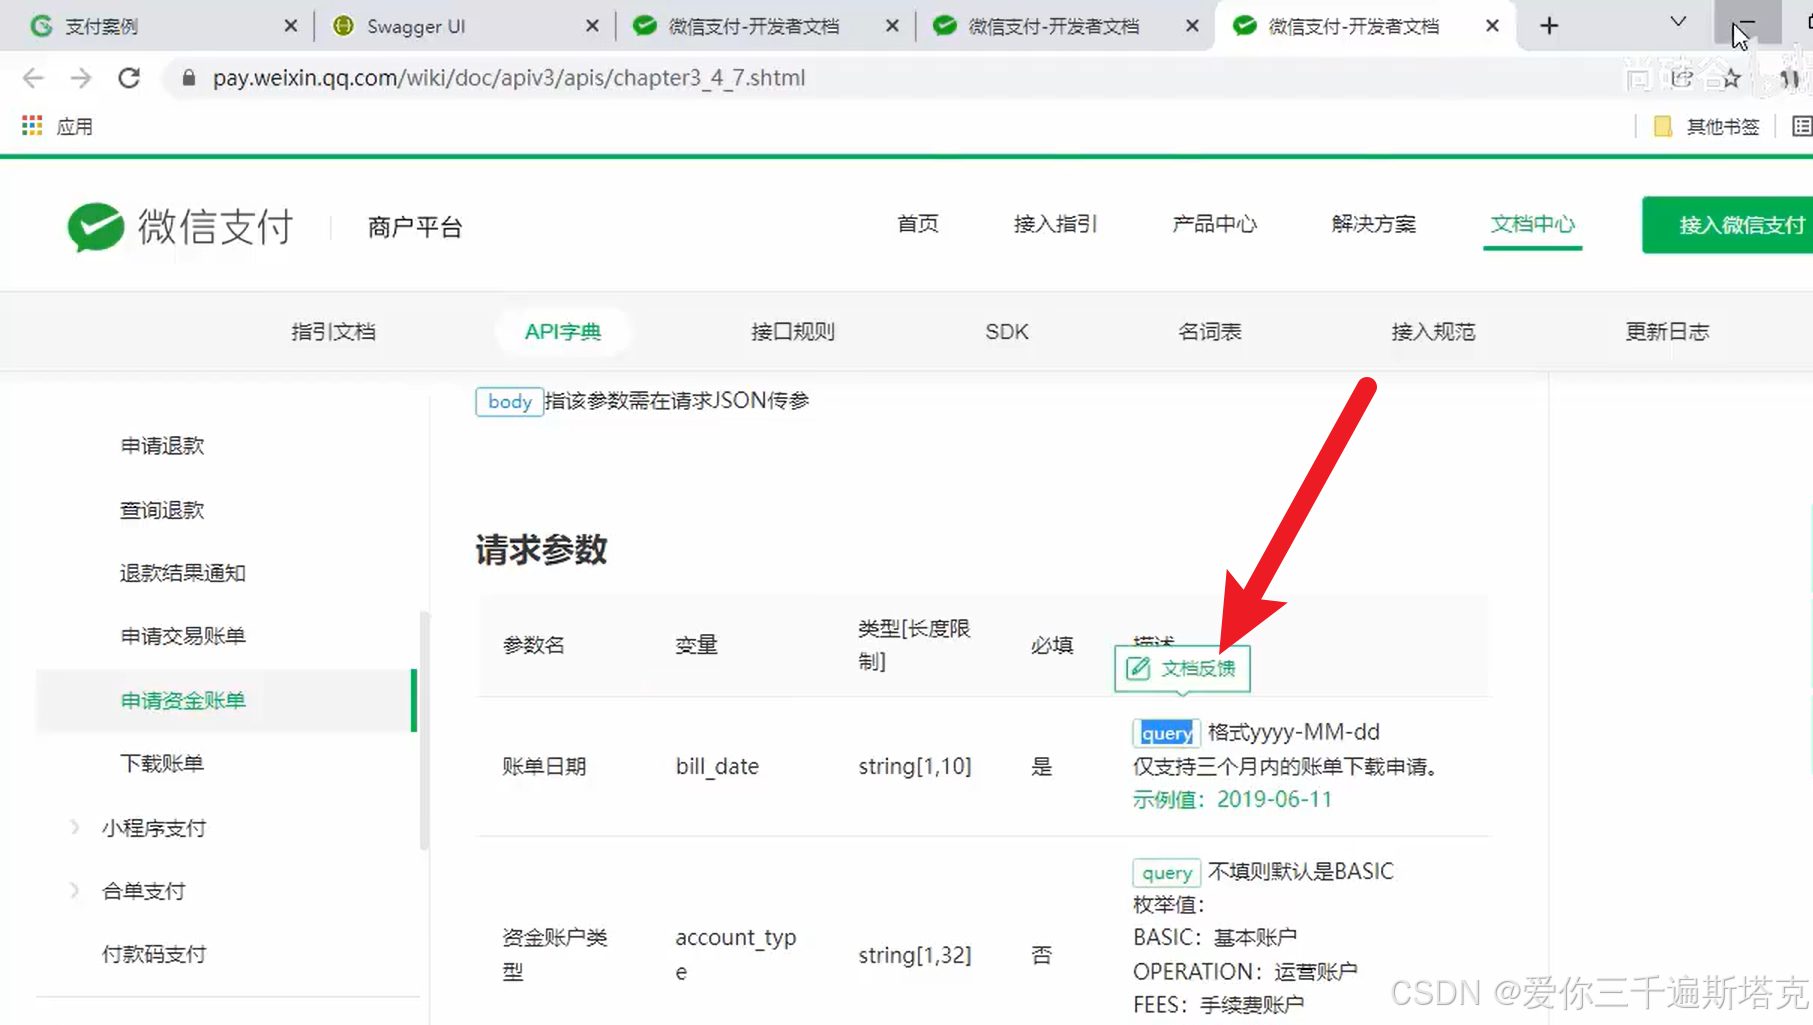Open 接入指引 in top navigation
The image size is (1813, 1025).
tap(1055, 224)
